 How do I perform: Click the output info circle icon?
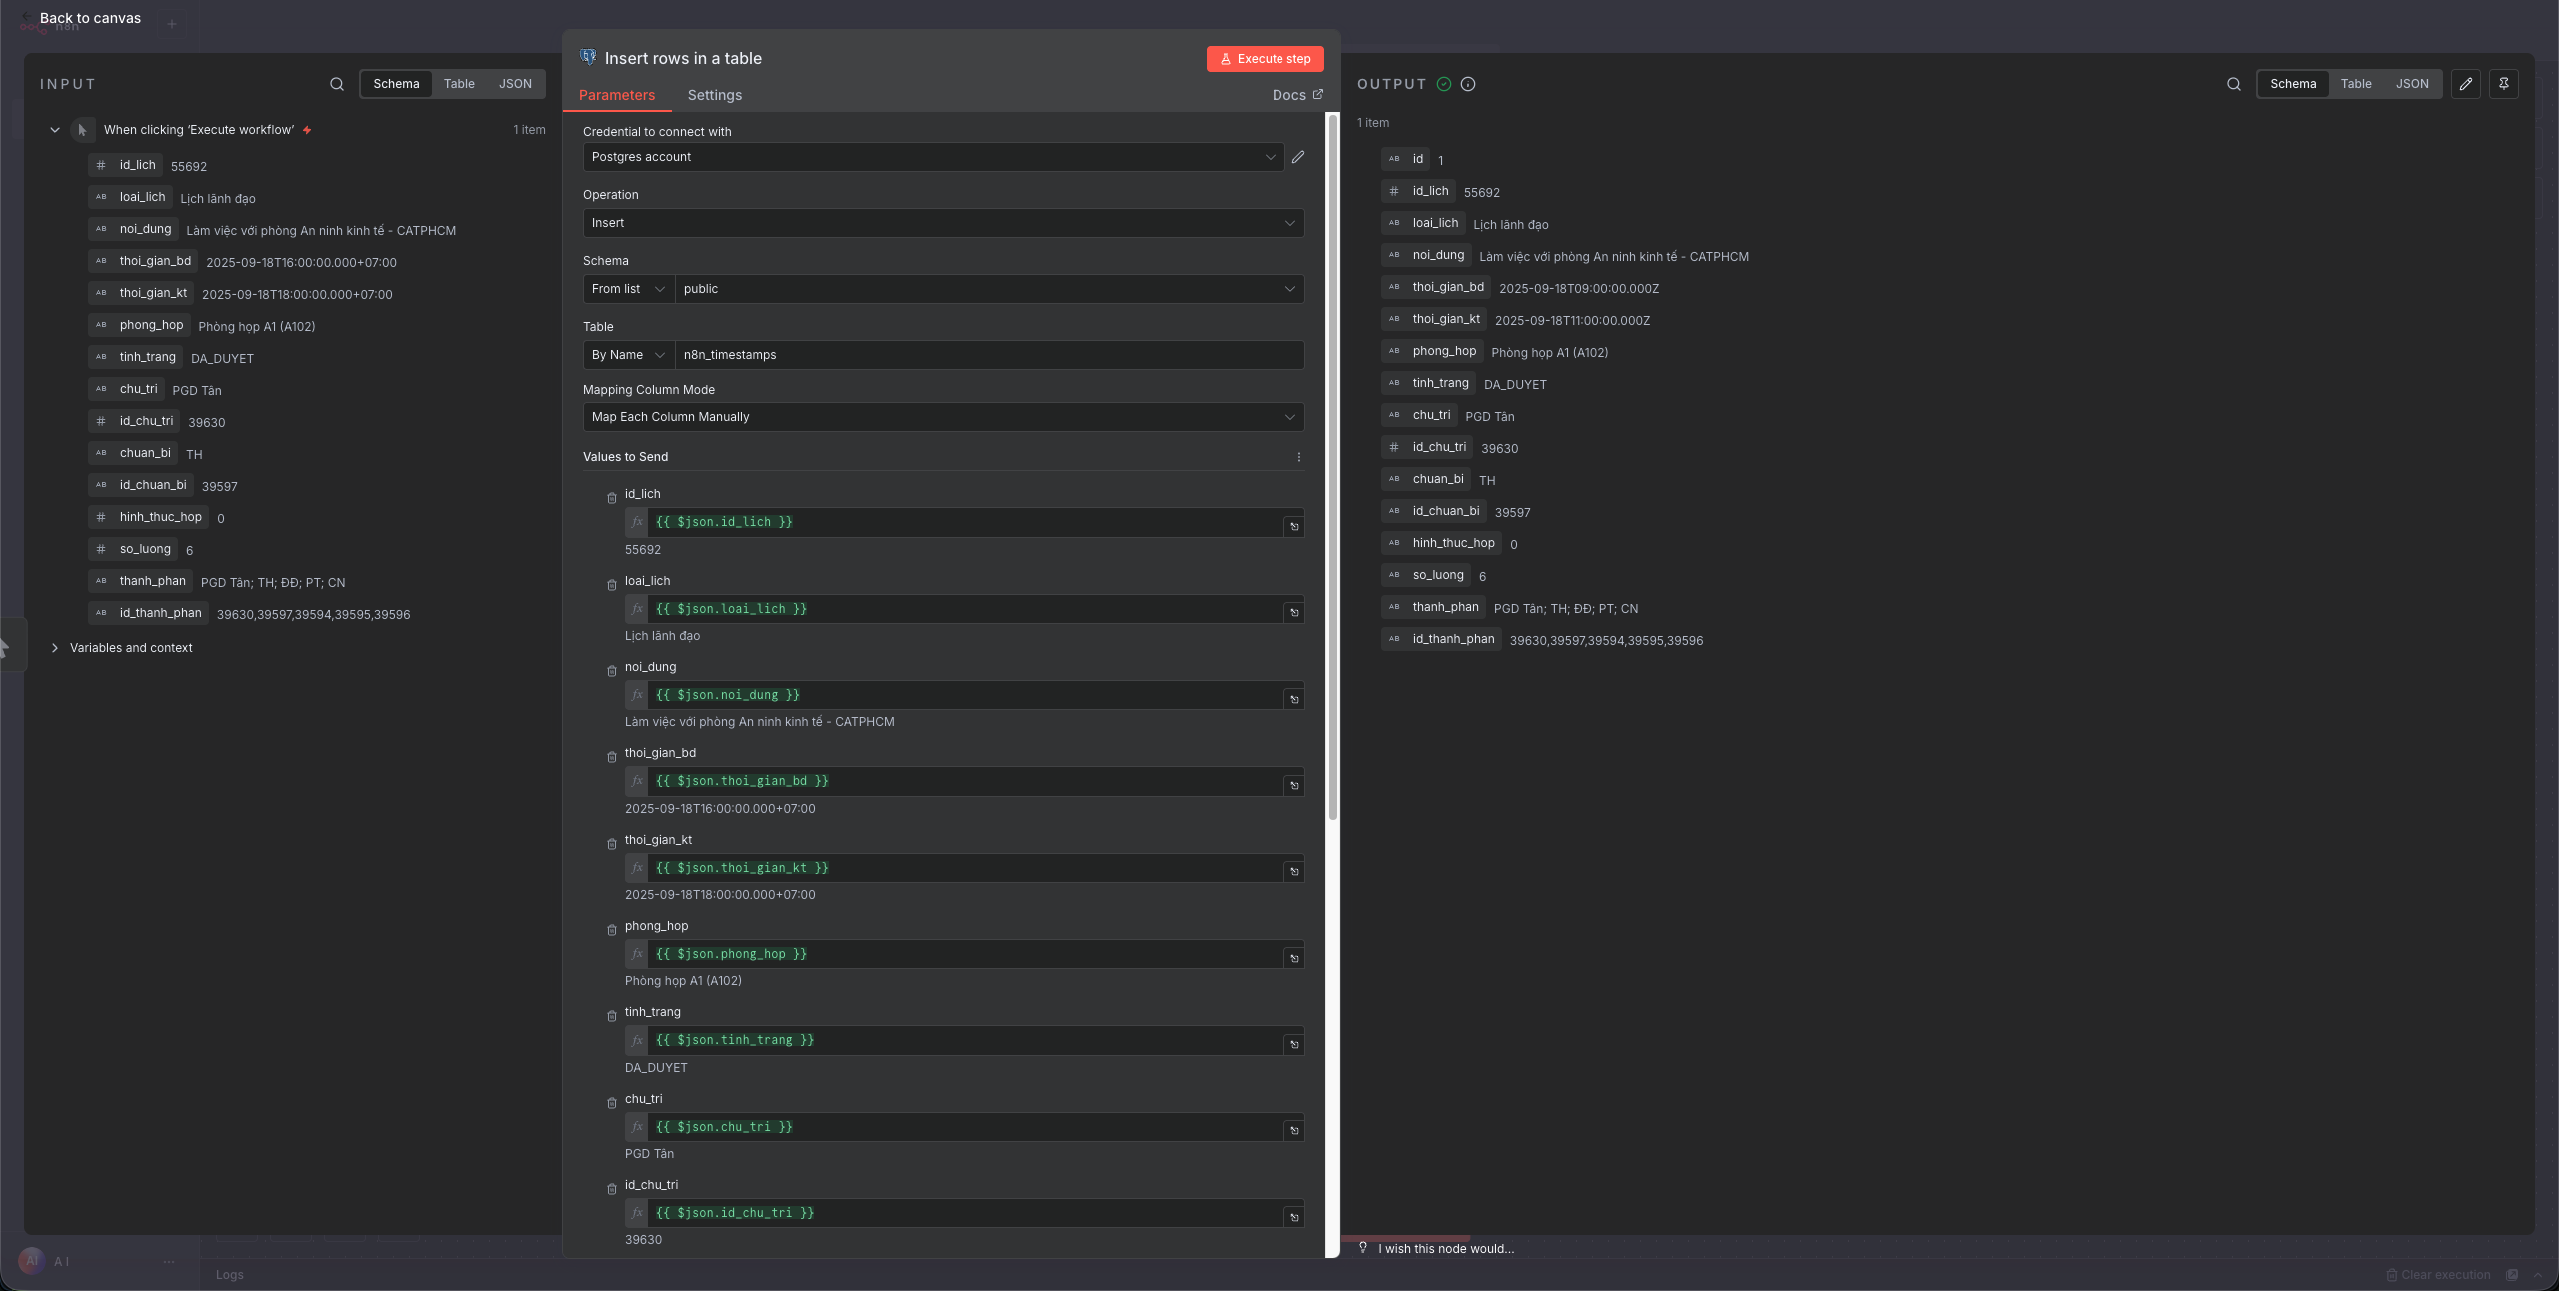[1468, 84]
